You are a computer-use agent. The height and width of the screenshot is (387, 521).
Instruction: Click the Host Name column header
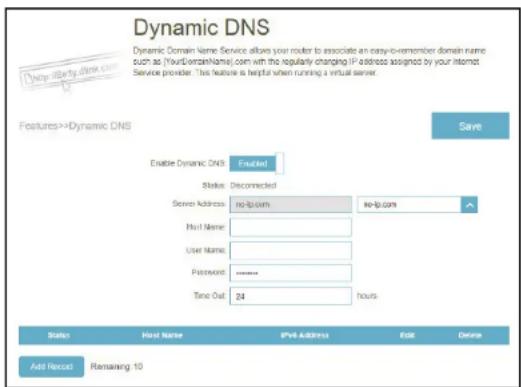point(162,335)
